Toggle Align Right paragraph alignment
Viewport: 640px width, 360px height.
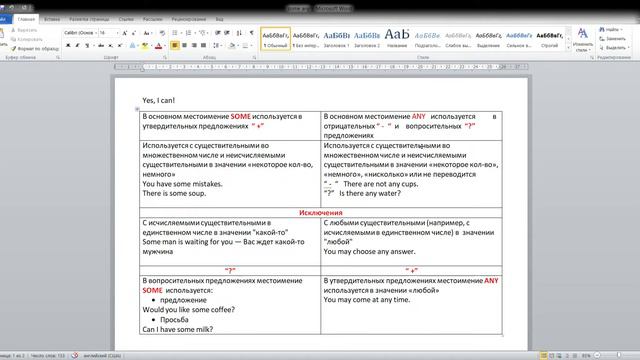click(194, 45)
